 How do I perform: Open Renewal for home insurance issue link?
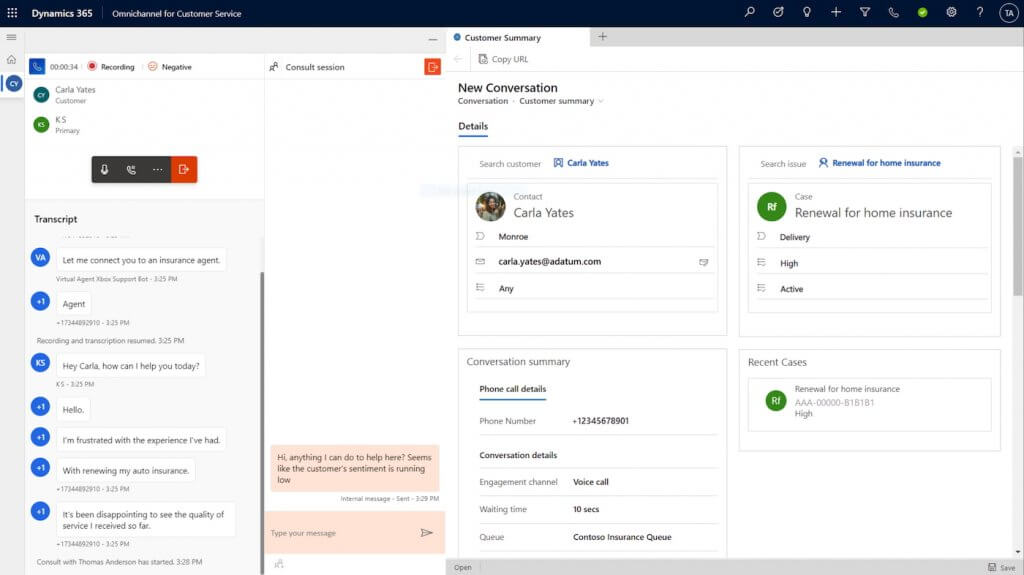pyautogui.click(x=879, y=163)
